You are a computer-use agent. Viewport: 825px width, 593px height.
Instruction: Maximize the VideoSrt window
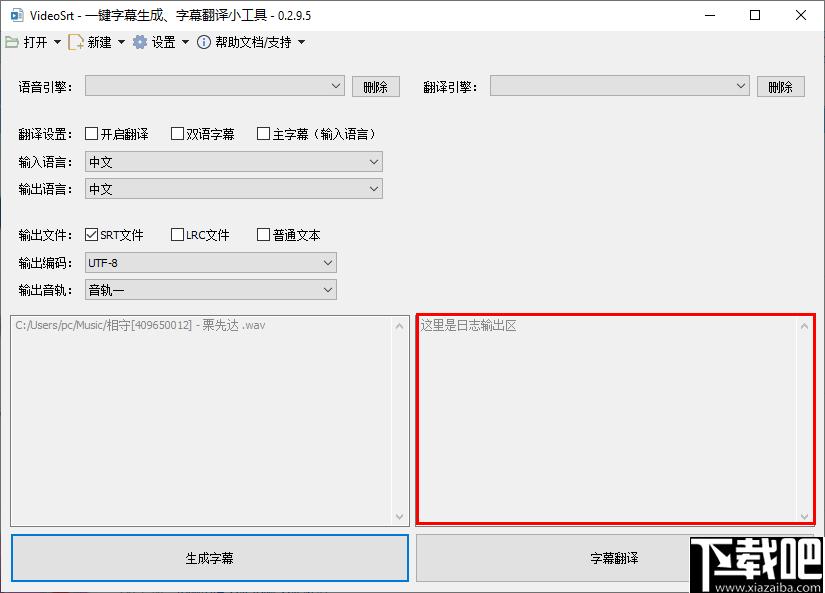click(x=755, y=15)
